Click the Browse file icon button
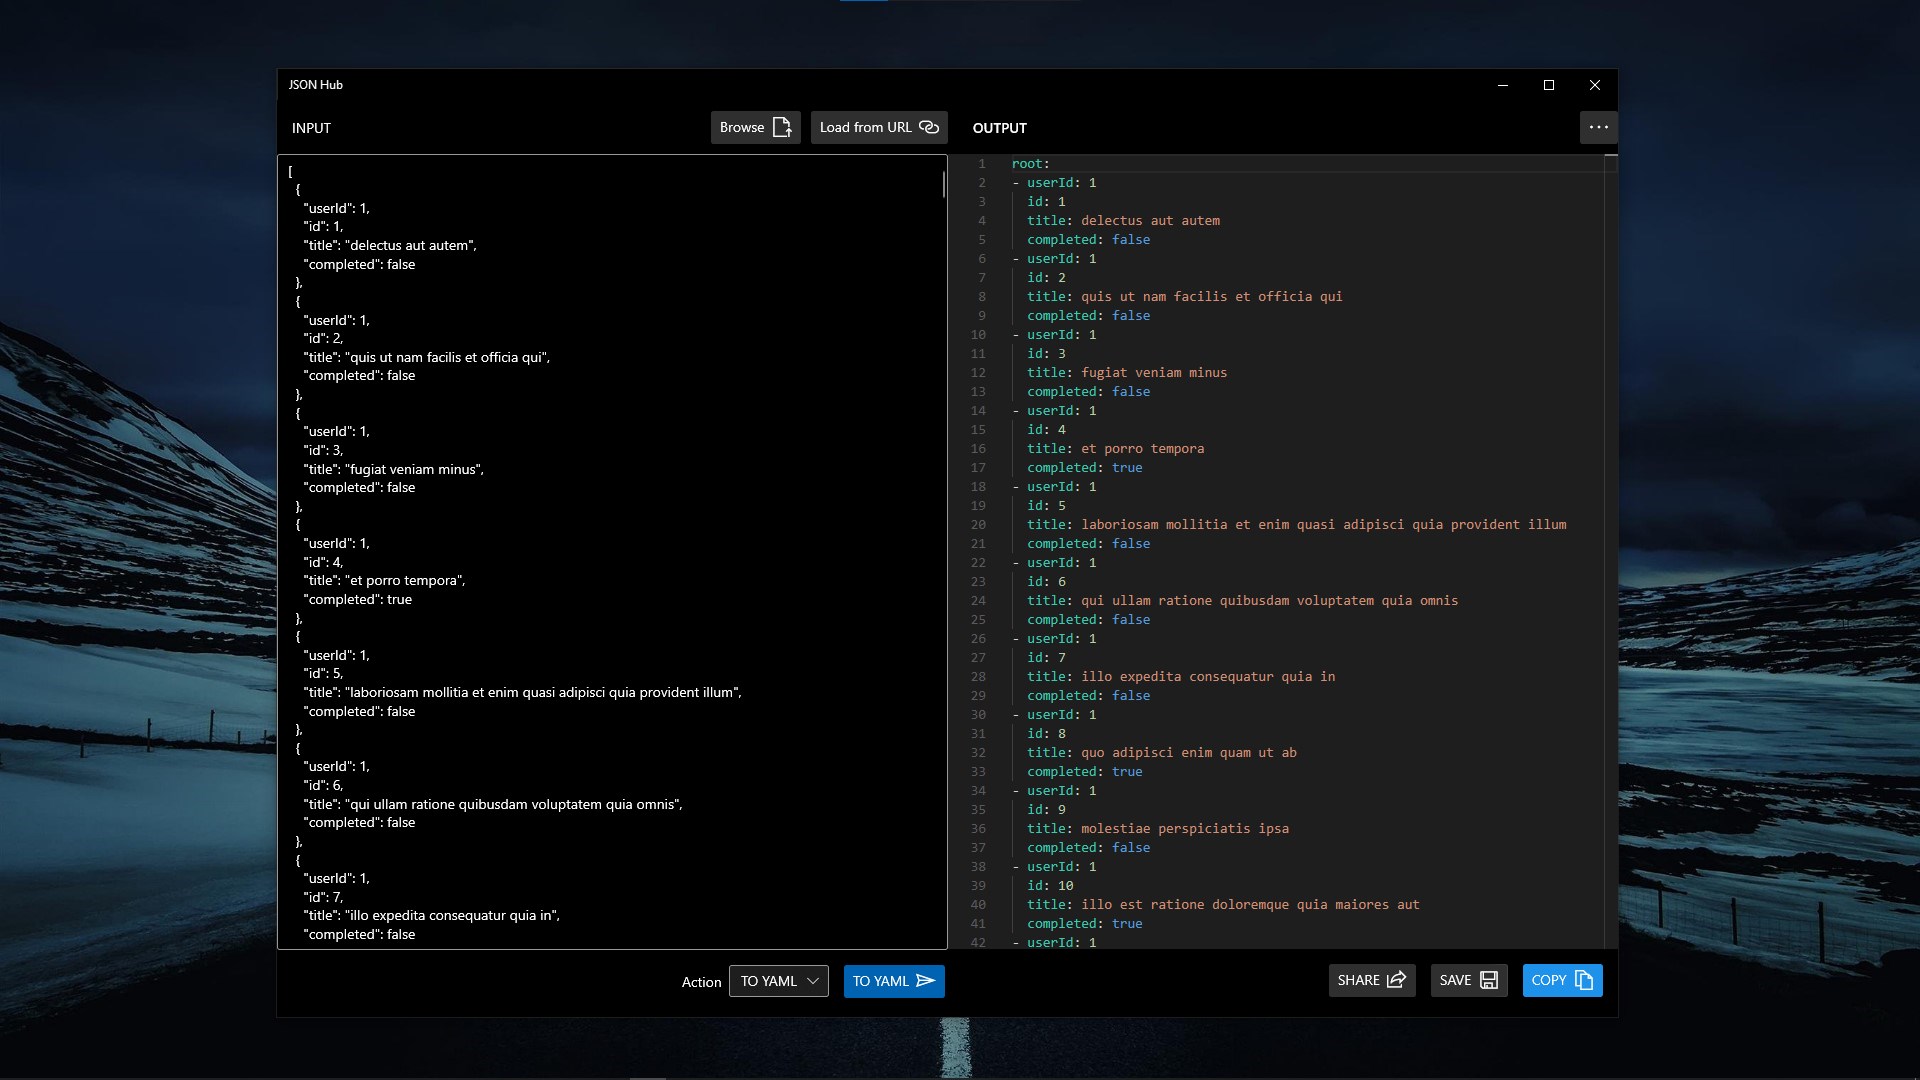Viewport: 1920px width, 1080px height. coord(755,127)
